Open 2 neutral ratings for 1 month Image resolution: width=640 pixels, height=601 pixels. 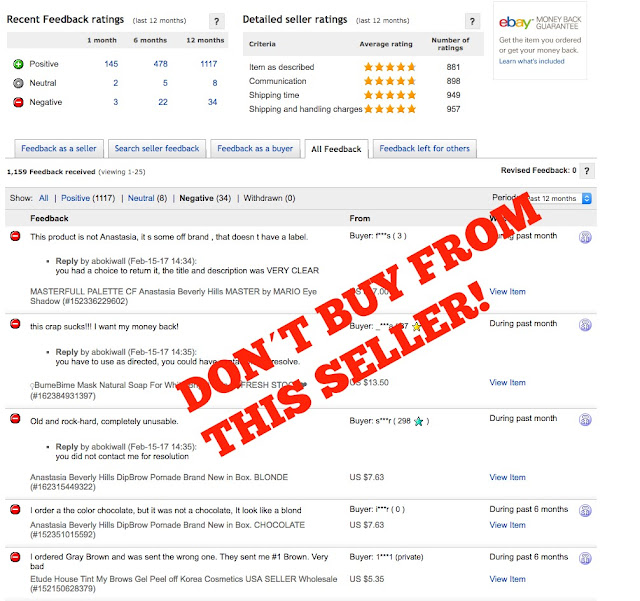[x=116, y=83]
